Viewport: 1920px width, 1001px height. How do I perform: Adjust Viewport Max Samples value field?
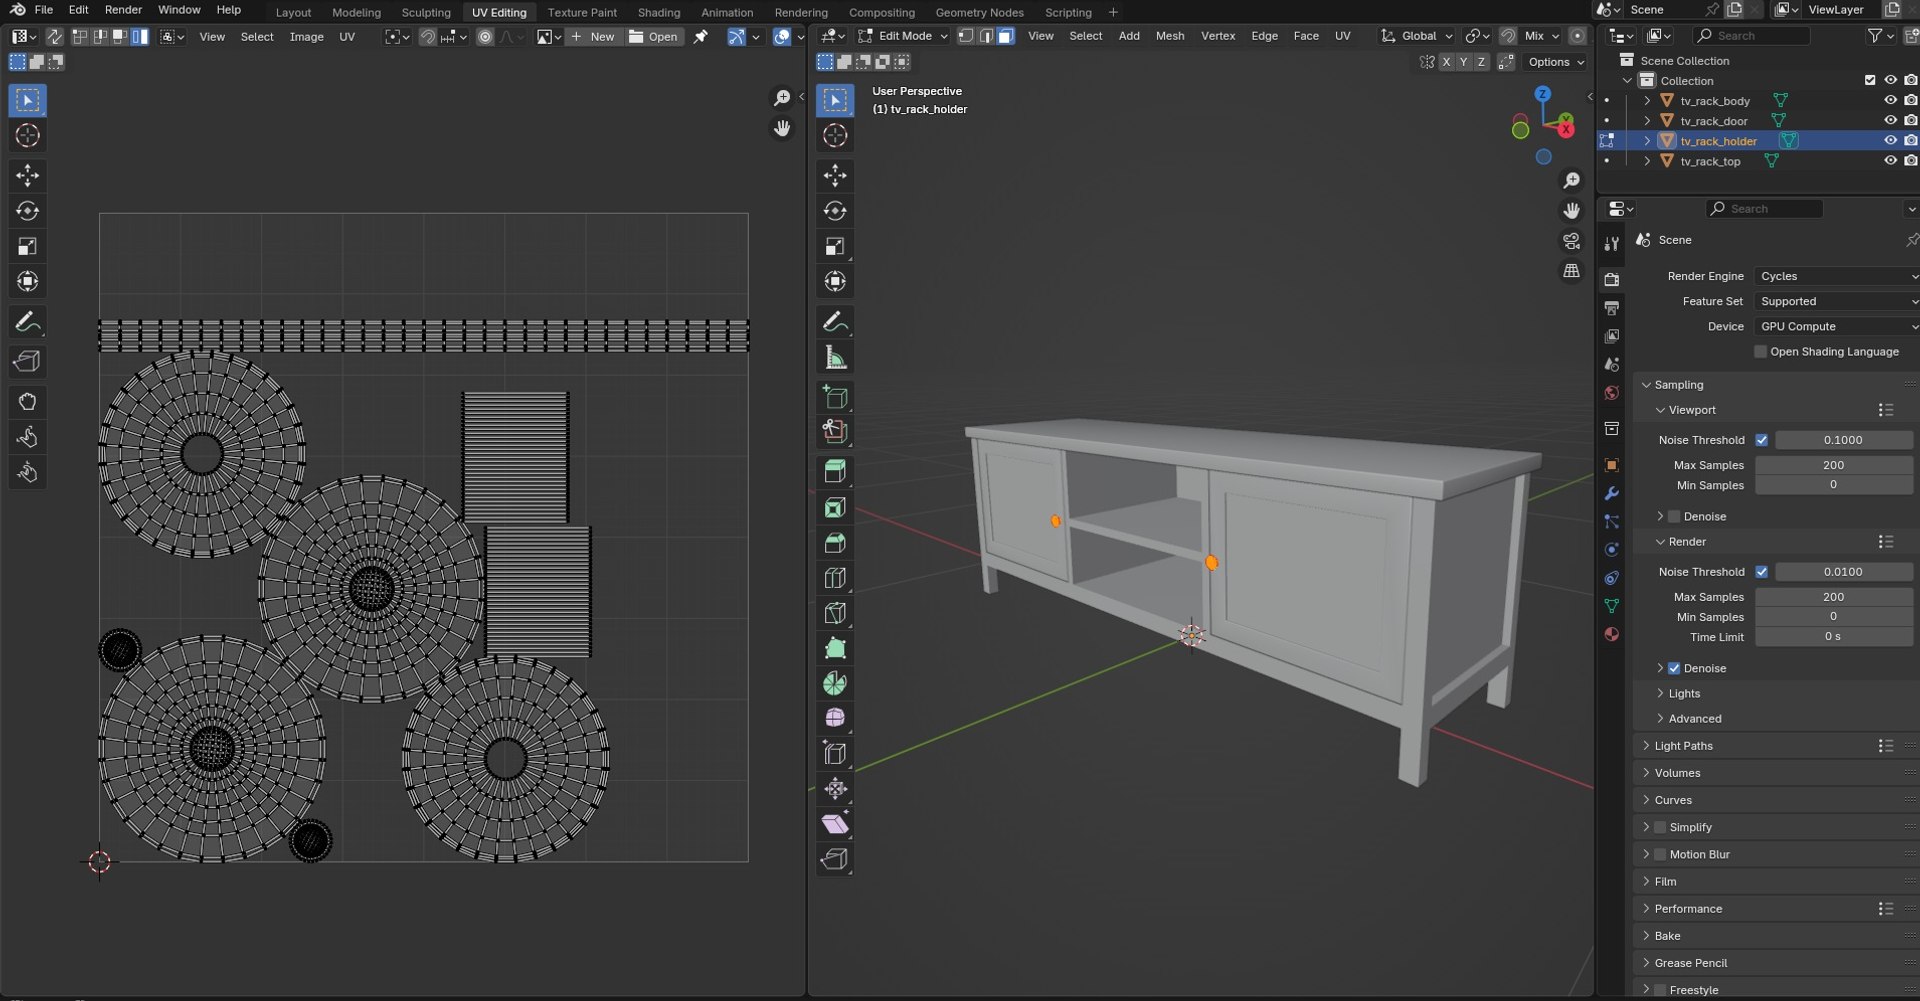(x=1832, y=465)
